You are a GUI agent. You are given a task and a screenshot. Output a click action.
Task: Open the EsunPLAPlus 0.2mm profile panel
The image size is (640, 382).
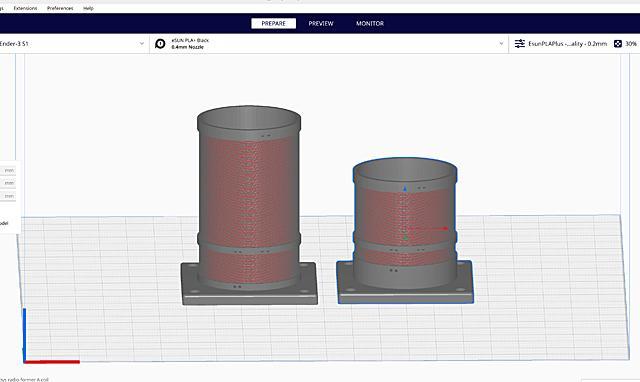point(567,44)
